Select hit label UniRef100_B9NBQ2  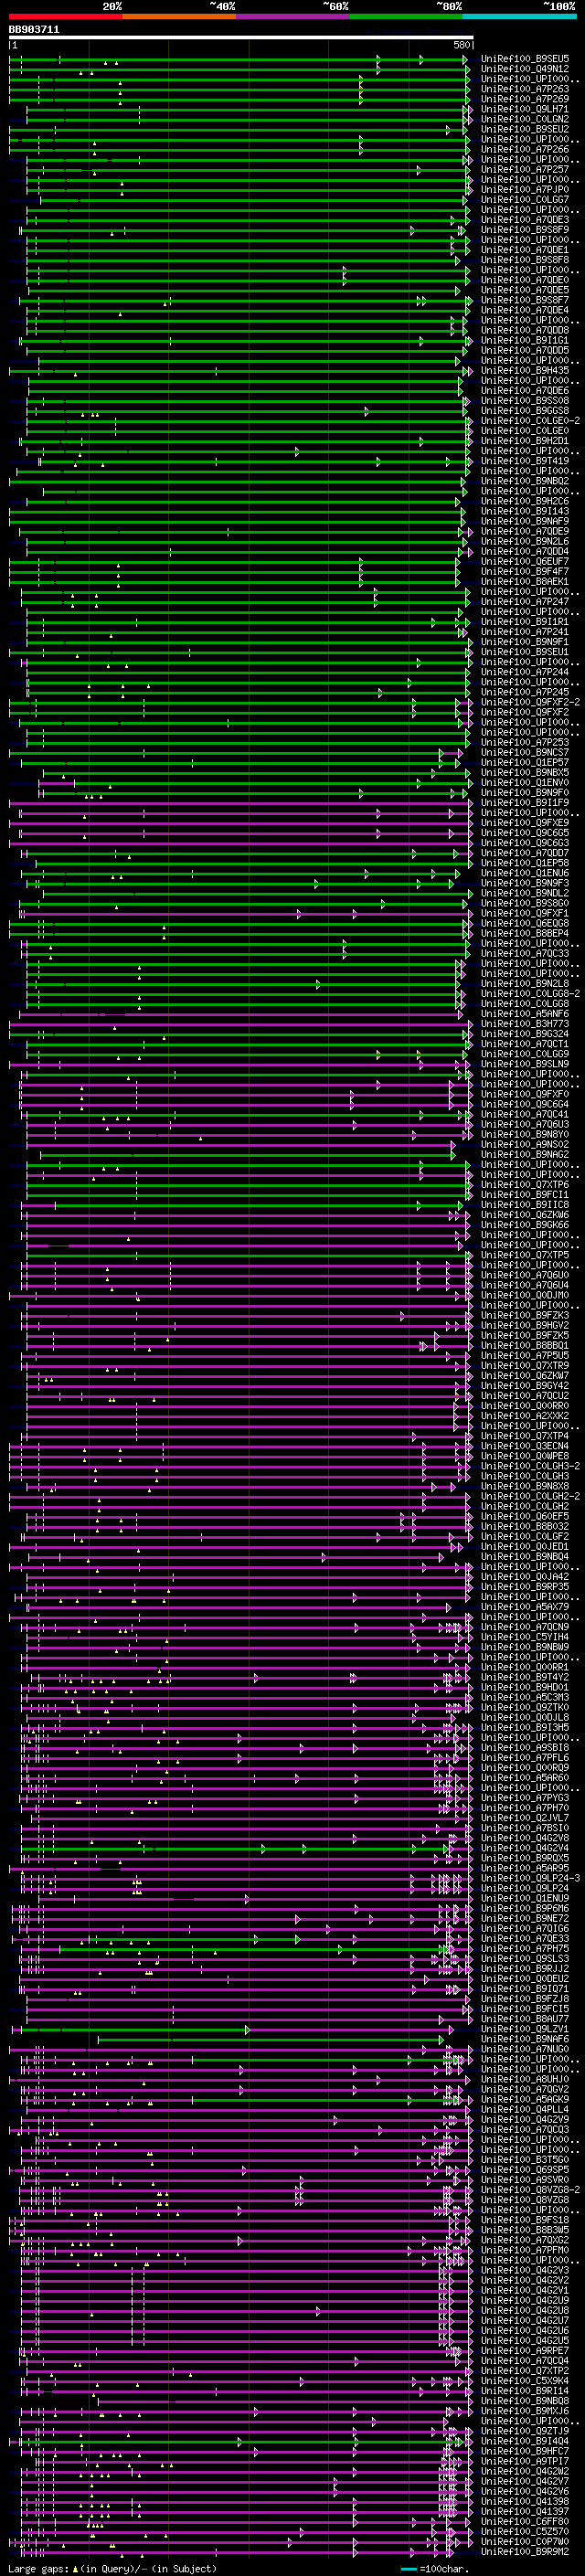coord(525,481)
